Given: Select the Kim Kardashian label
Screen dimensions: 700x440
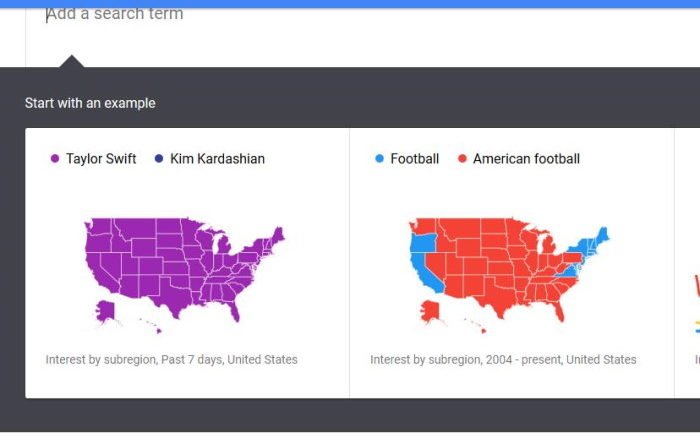Looking at the screenshot, I should 217,159.
